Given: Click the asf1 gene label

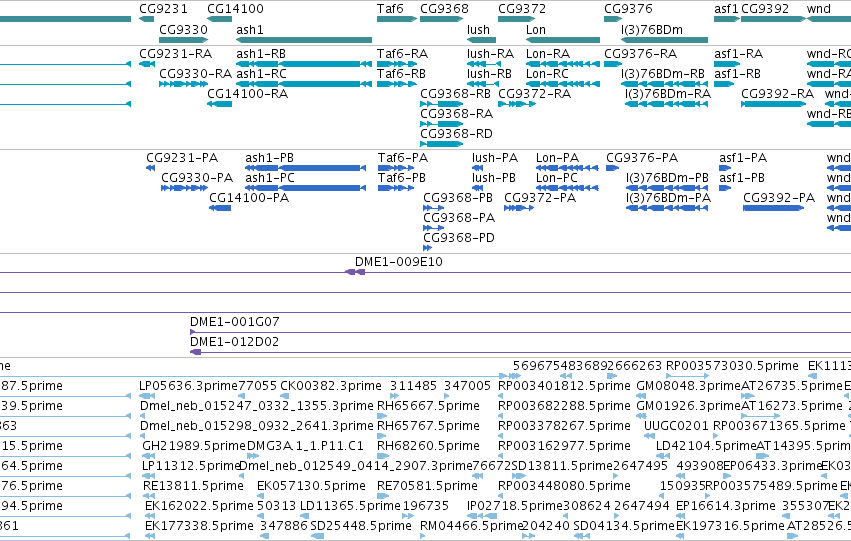Looking at the screenshot, I should [726, 9].
